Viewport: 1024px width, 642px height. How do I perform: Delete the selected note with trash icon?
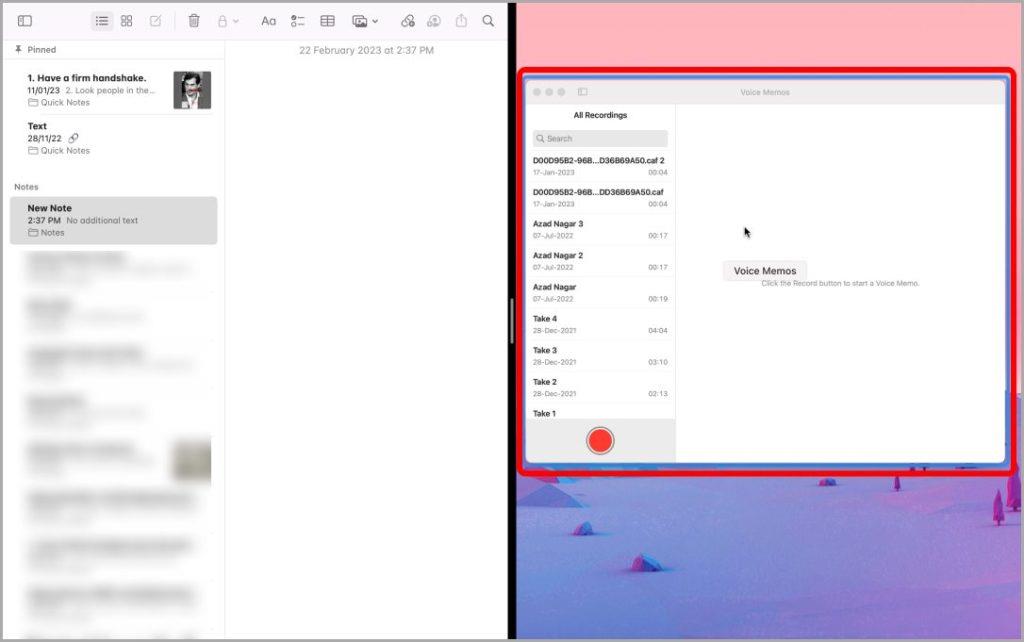pos(194,21)
